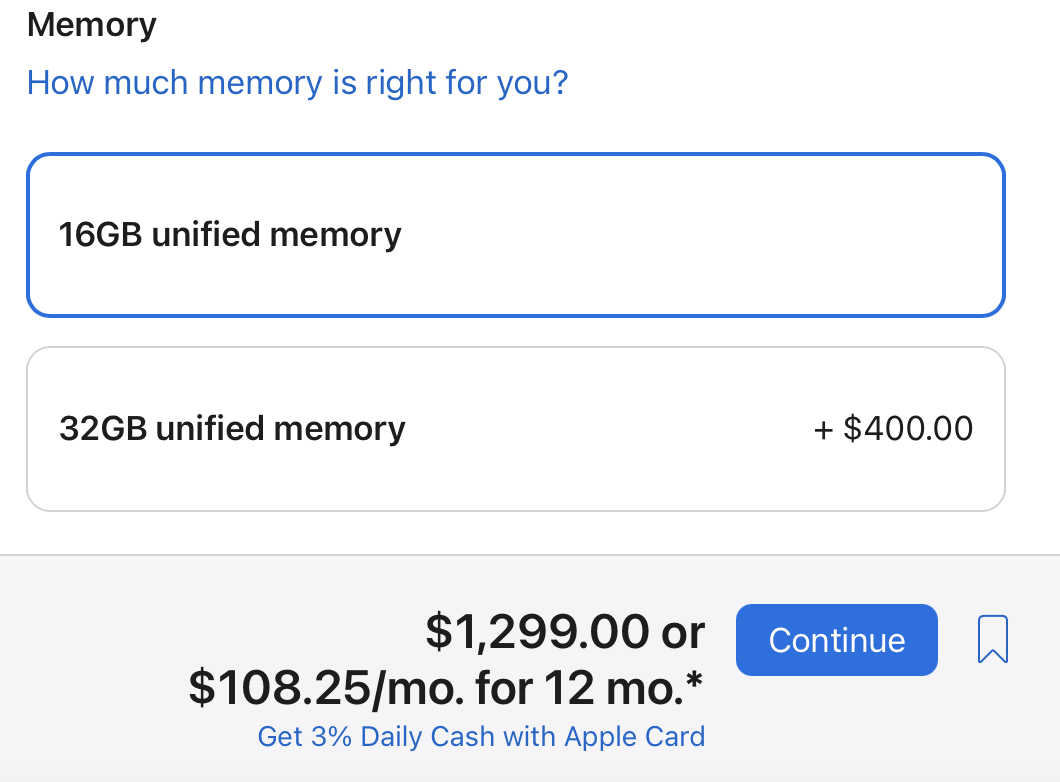Open the Get 3% Daily Cash link
1060x782 pixels.
481,737
